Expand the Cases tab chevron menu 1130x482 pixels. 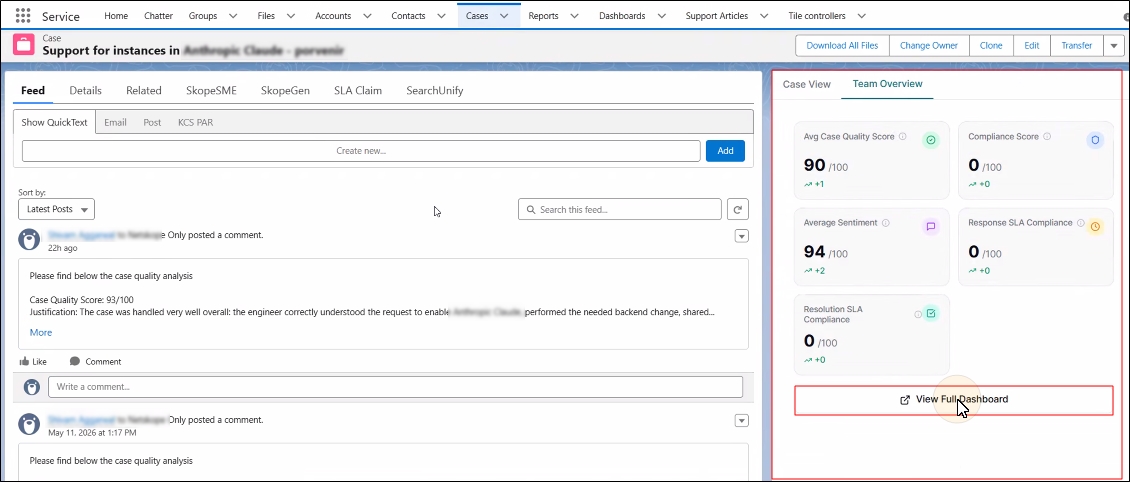tap(504, 15)
